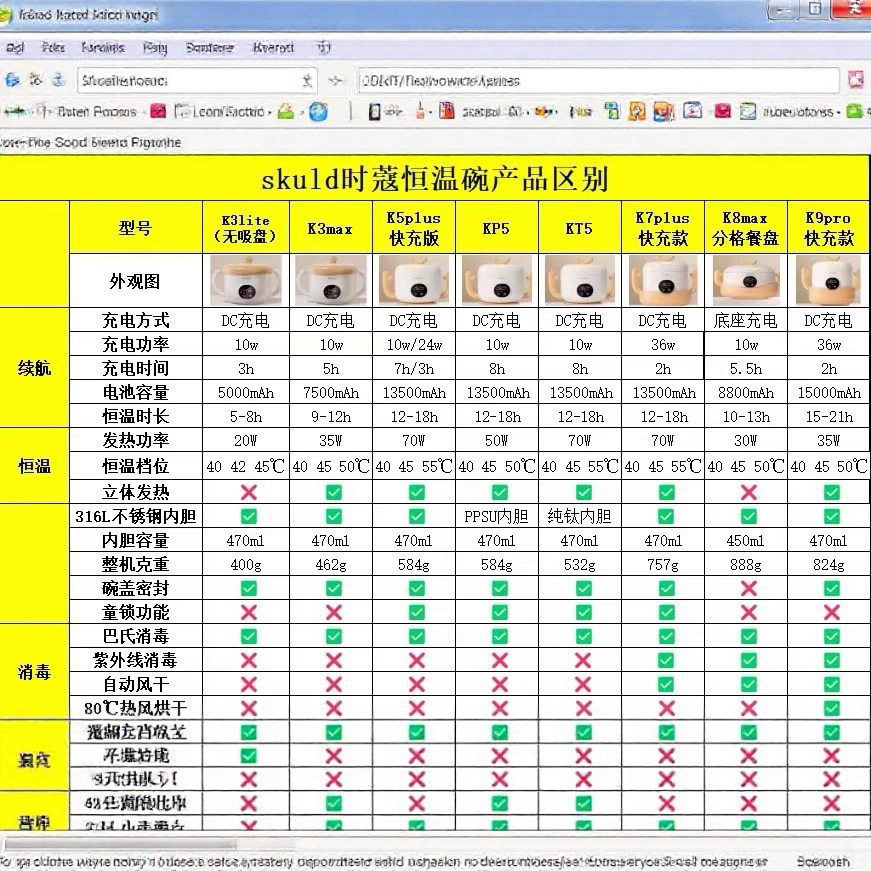Click the '续航' category cell
871x871 pixels.
coord(34,368)
